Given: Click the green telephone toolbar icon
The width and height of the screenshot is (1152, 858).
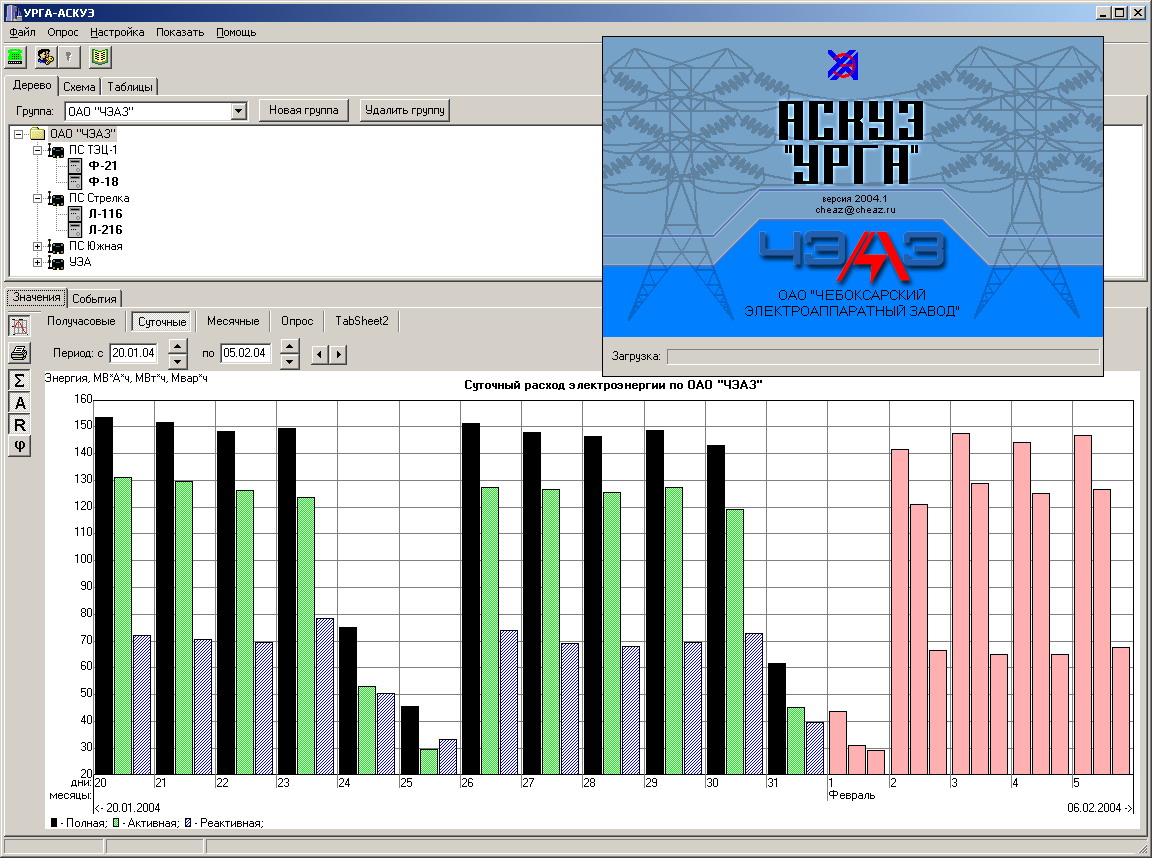Looking at the screenshot, I should [16, 56].
